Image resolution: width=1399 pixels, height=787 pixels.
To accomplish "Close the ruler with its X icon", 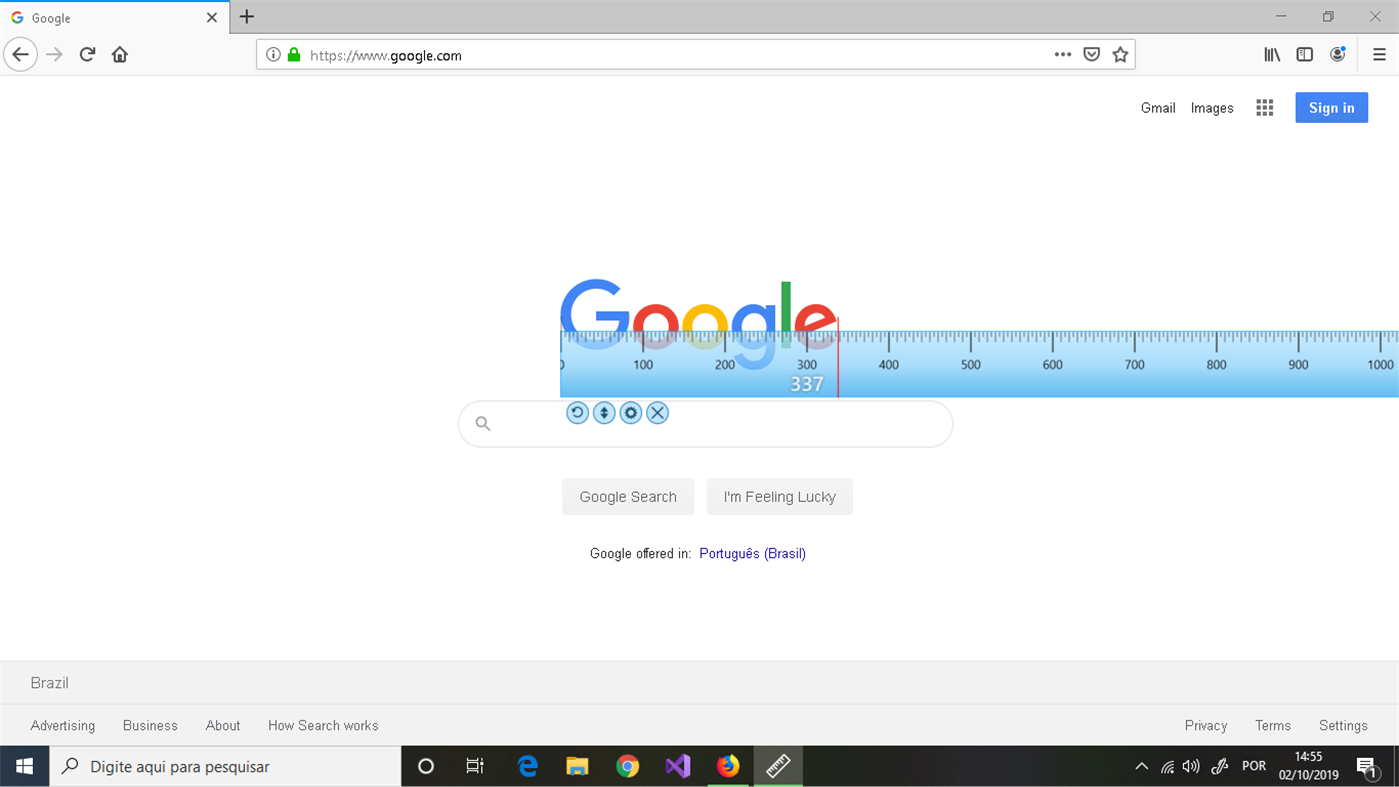I will point(657,413).
